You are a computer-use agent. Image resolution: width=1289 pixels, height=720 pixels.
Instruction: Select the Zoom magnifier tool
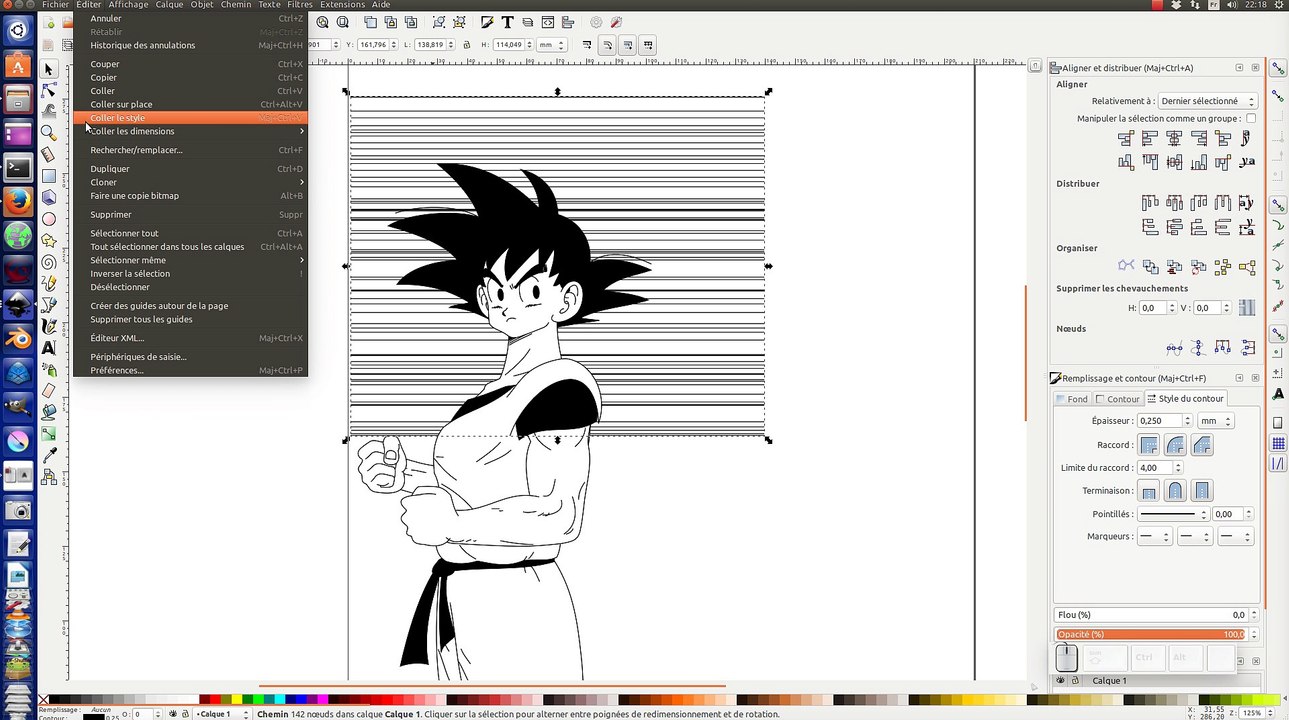(x=49, y=132)
